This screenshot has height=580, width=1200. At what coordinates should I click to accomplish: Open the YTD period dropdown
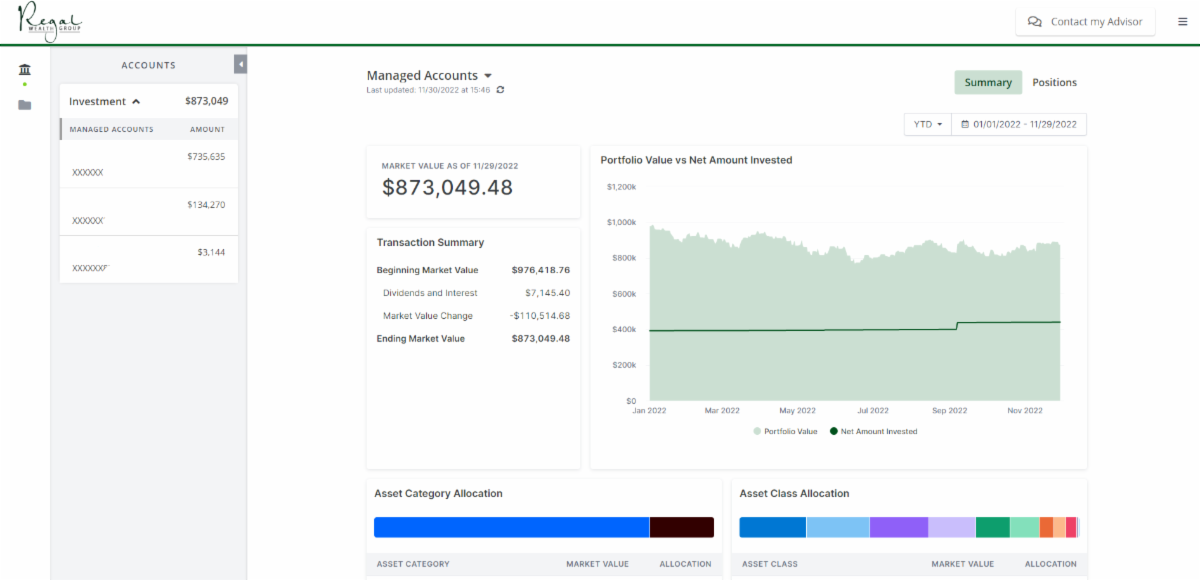pos(927,125)
